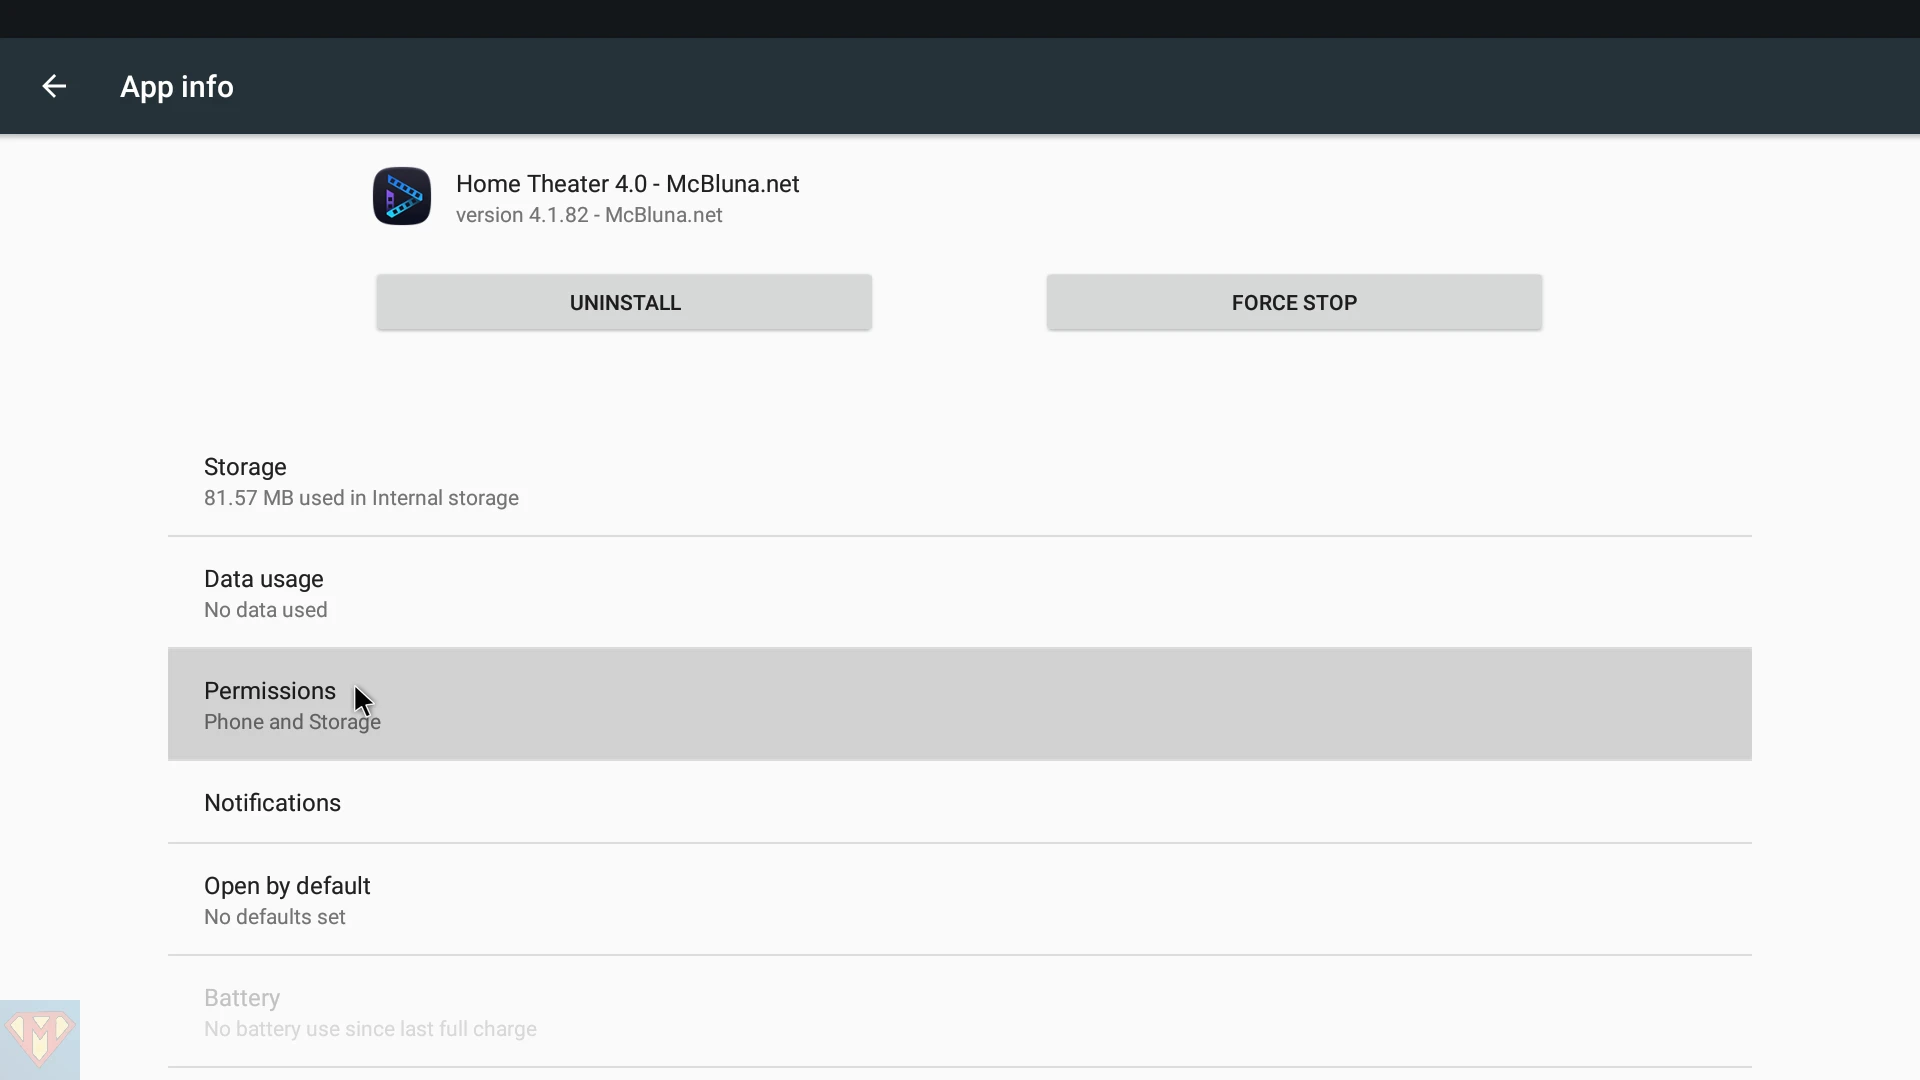This screenshot has height=1080, width=1920.
Task: Open the Open by default row
Action: click(x=960, y=900)
